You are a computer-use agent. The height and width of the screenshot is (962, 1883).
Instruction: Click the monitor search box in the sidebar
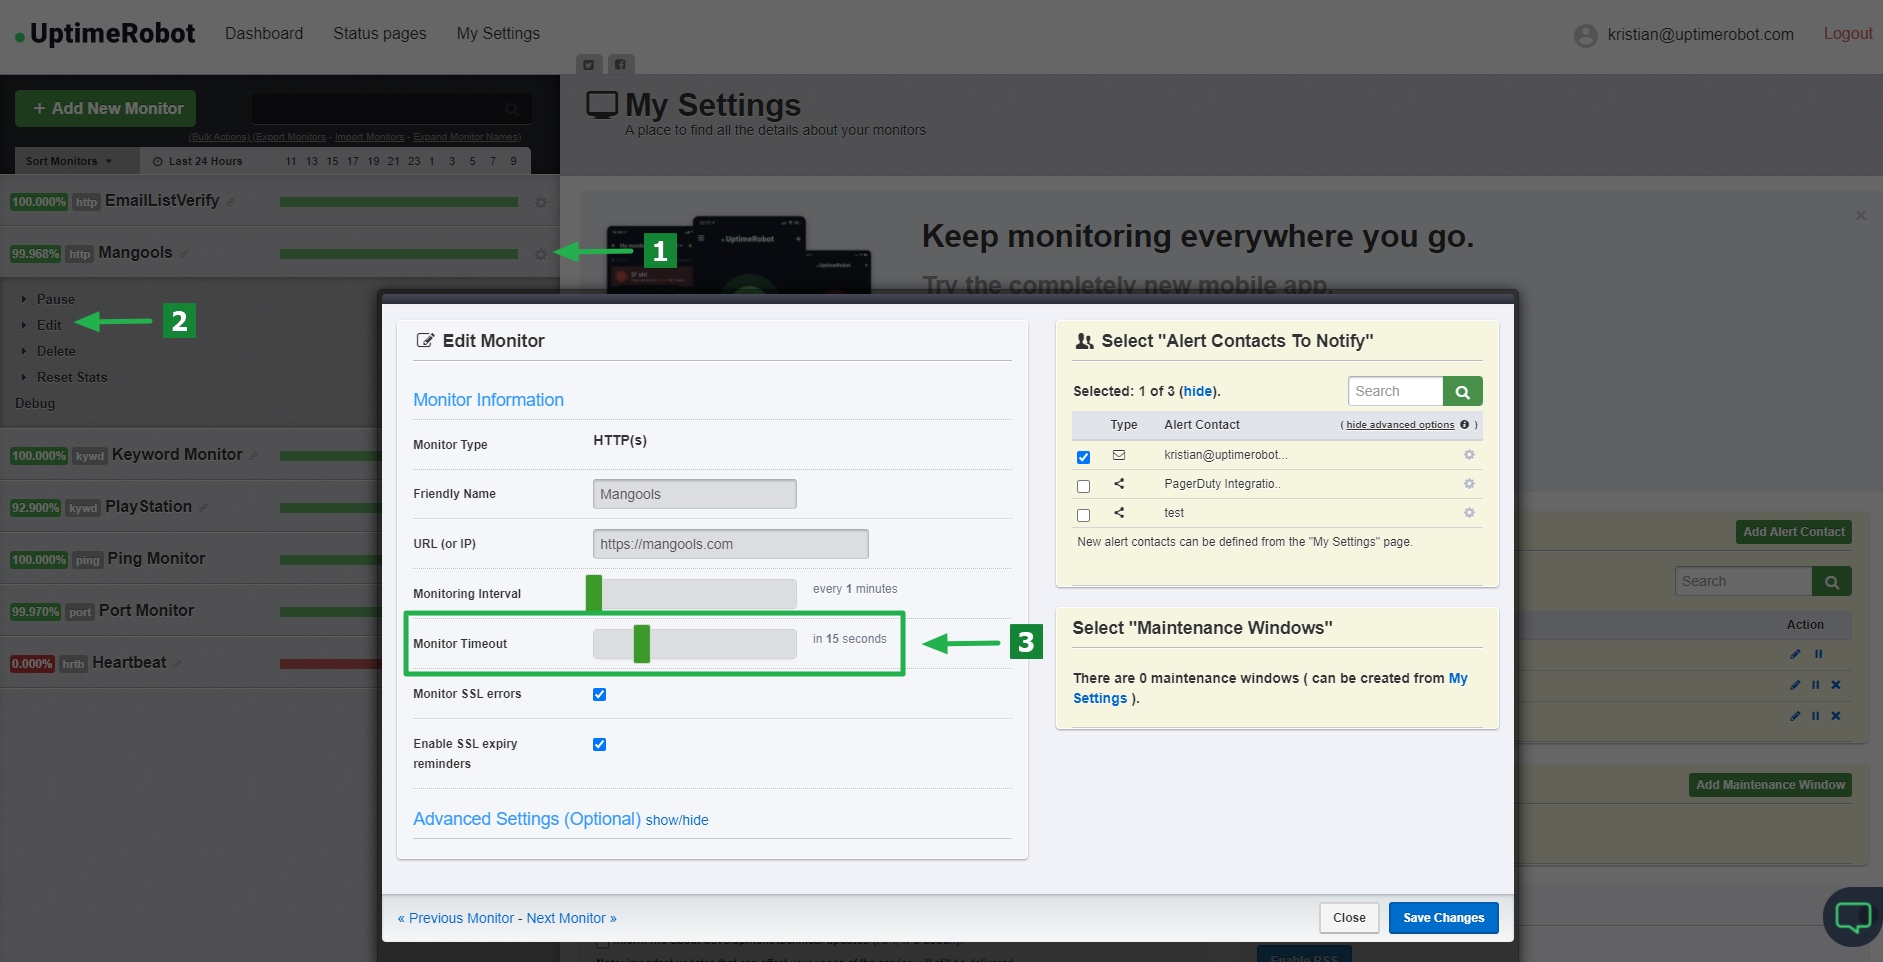(x=391, y=108)
